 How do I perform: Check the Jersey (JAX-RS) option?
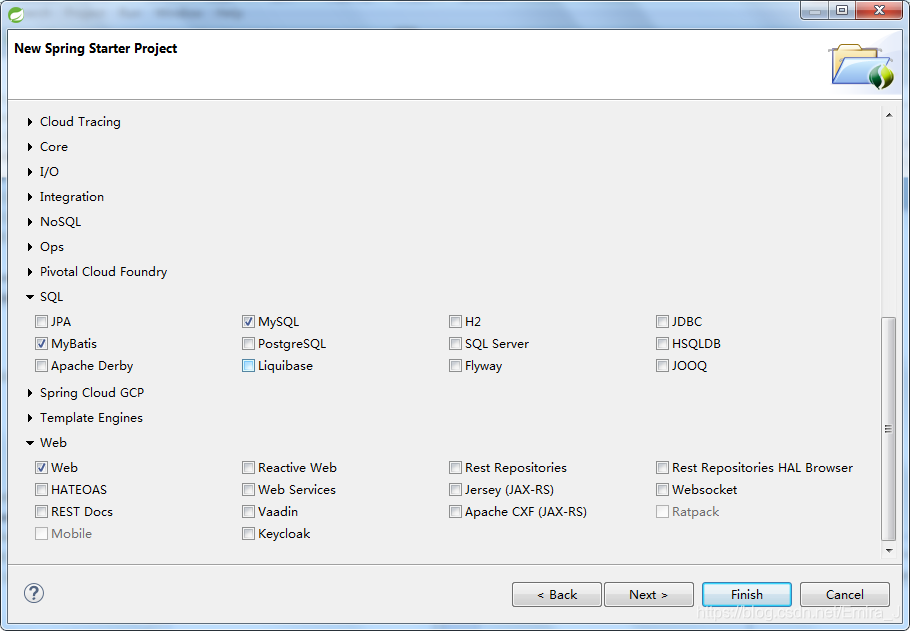click(x=456, y=489)
